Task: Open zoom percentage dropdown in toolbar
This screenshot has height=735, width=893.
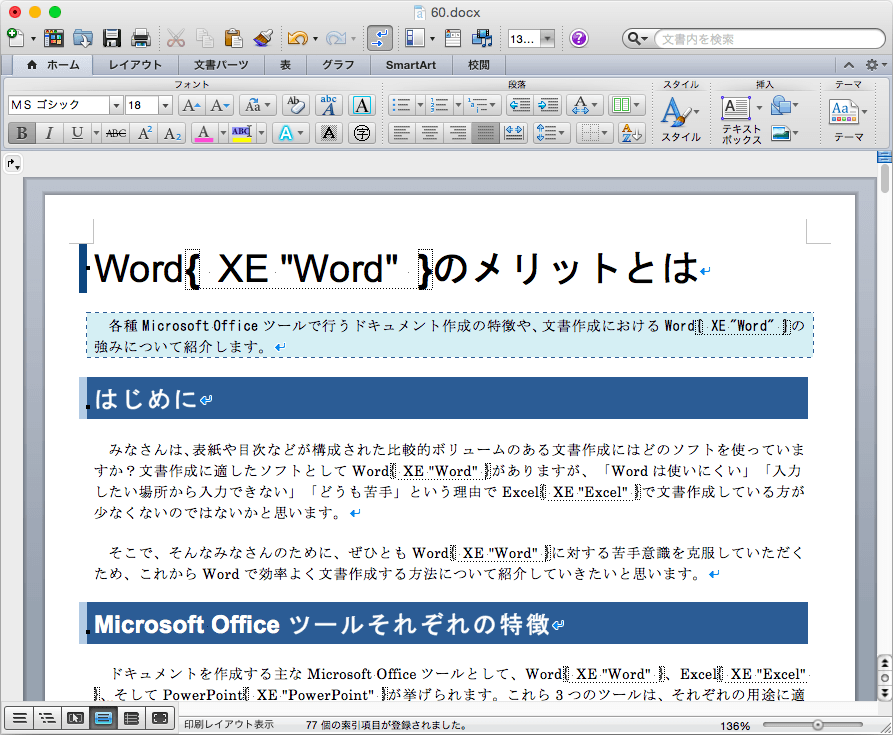Action: coord(547,39)
